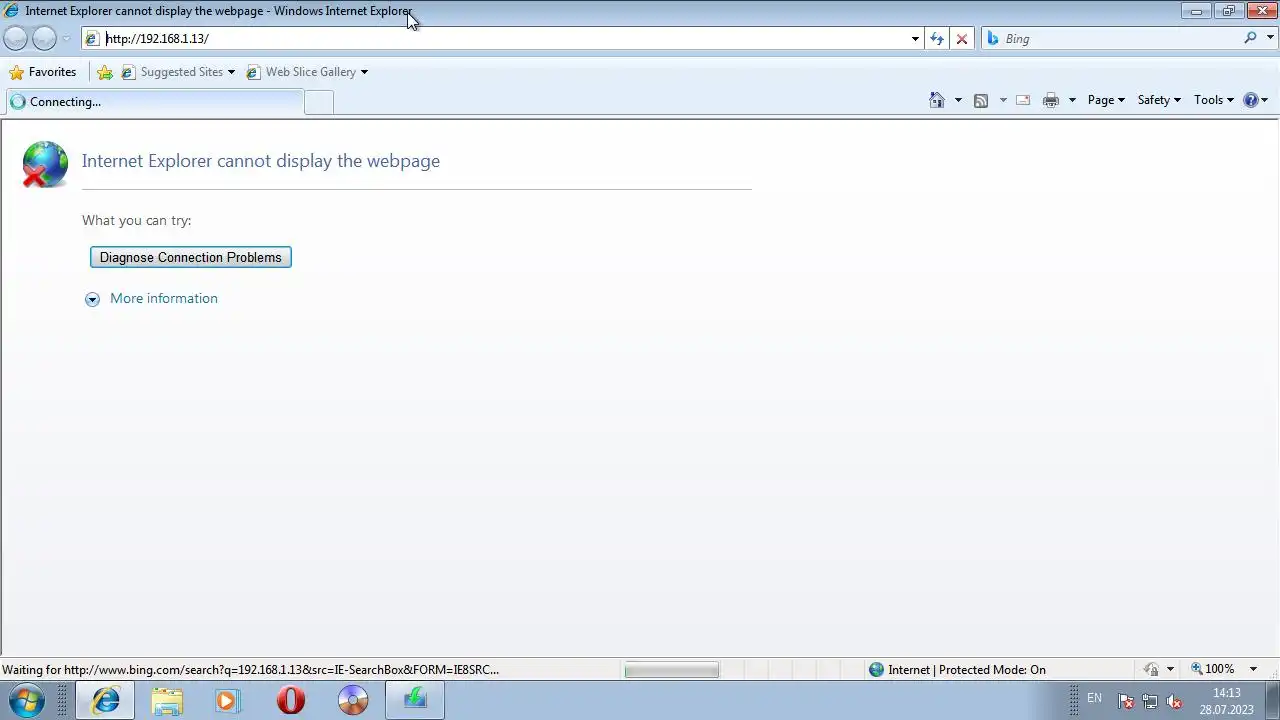
Task: Click the Refresh icon next to address bar
Action: pyautogui.click(x=936, y=39)
